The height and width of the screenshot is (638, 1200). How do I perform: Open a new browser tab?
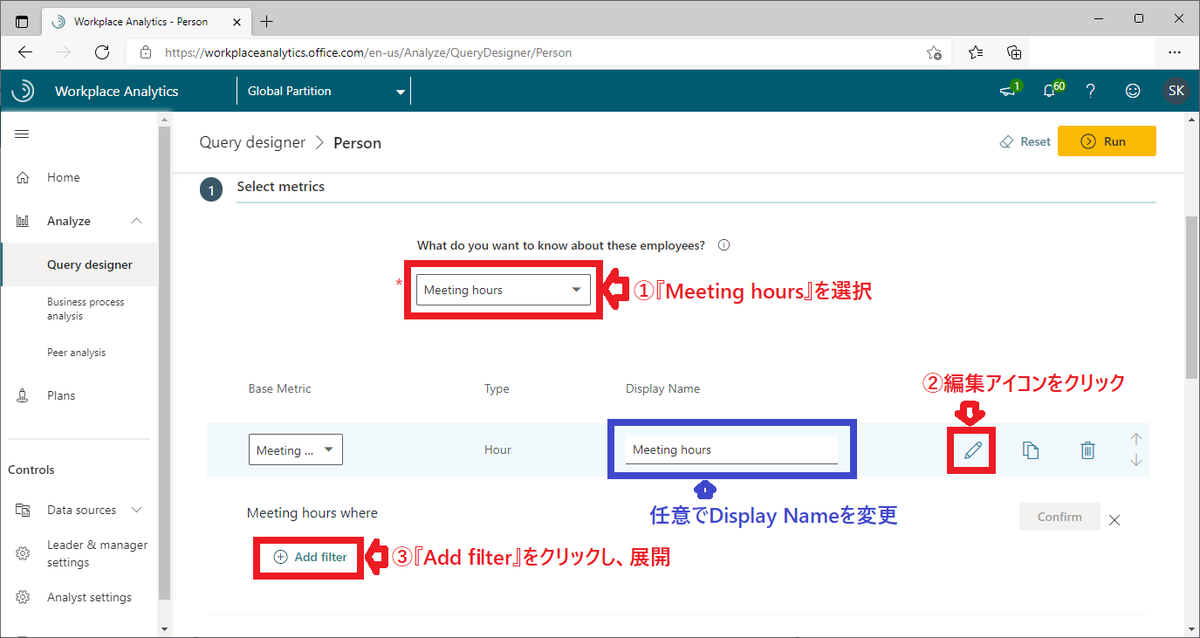[267, 21]
